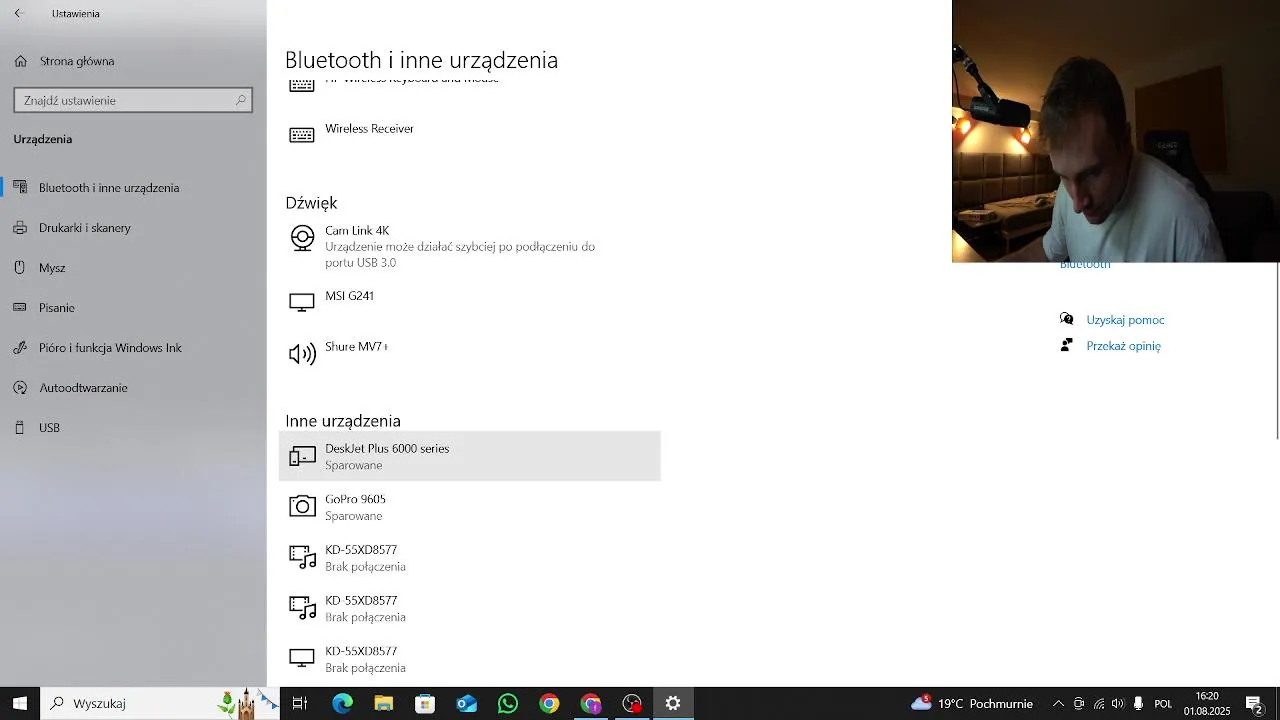This screenshot has width=1280, height=720.
Task: Click the speaker icon for Shure MV7
Action: 302,354
